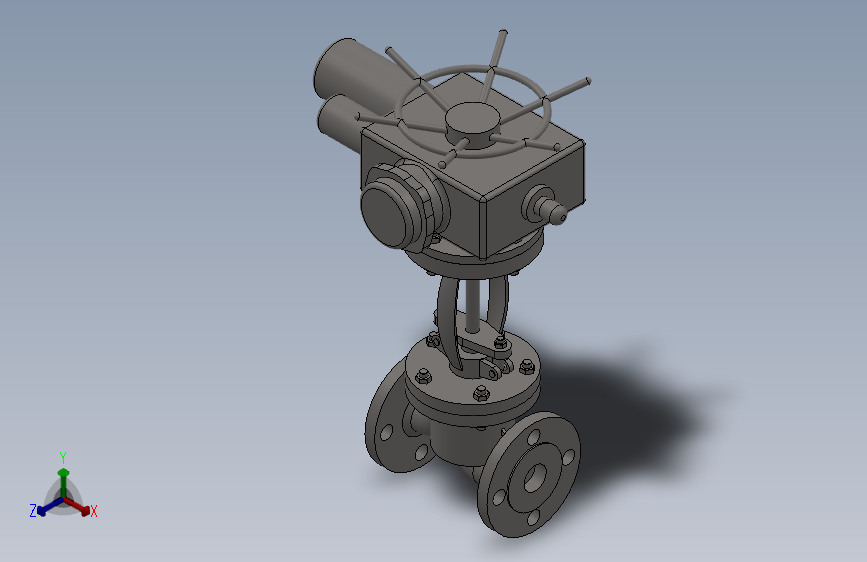Select the handwheel center hub on the actuator
Viewport: 867px width, 562px height.
tap(473, 124)
